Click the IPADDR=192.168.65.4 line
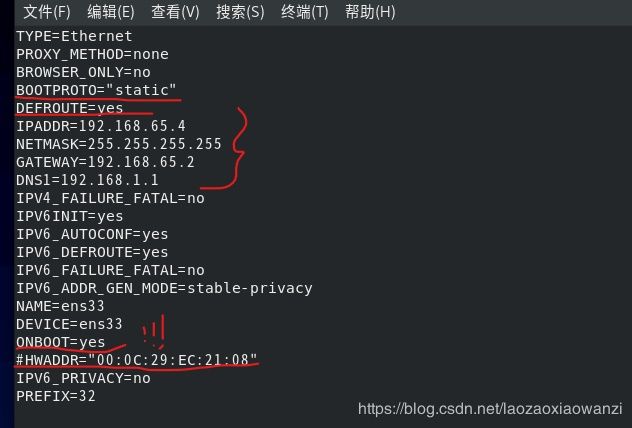 point(101,126)
